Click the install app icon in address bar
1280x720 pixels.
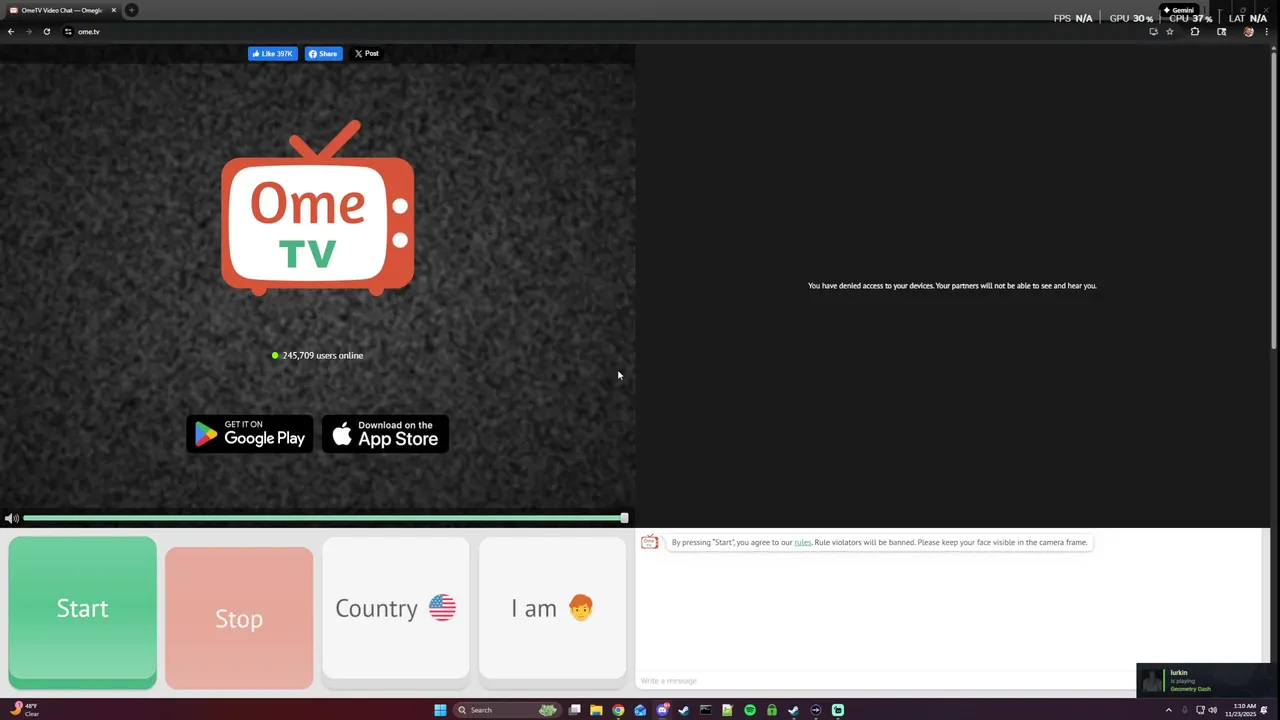[x=1153, y=32]
